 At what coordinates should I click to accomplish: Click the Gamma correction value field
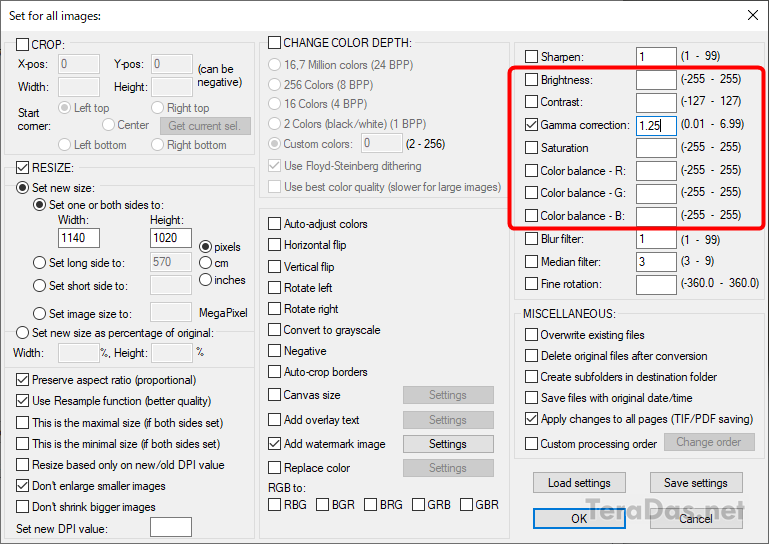(656, 126)
